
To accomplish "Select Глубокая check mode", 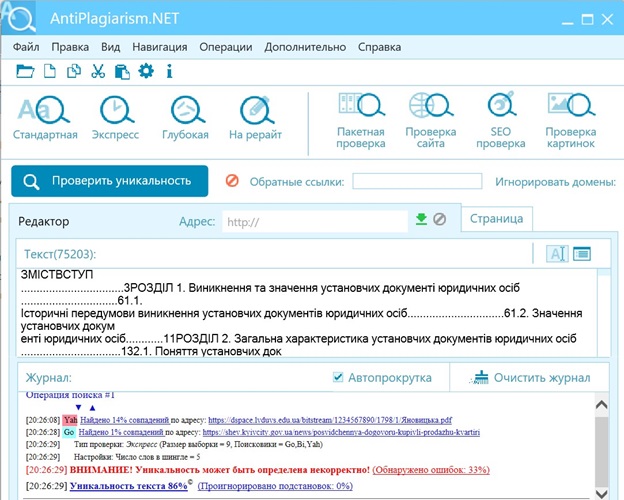I will 185,117.
